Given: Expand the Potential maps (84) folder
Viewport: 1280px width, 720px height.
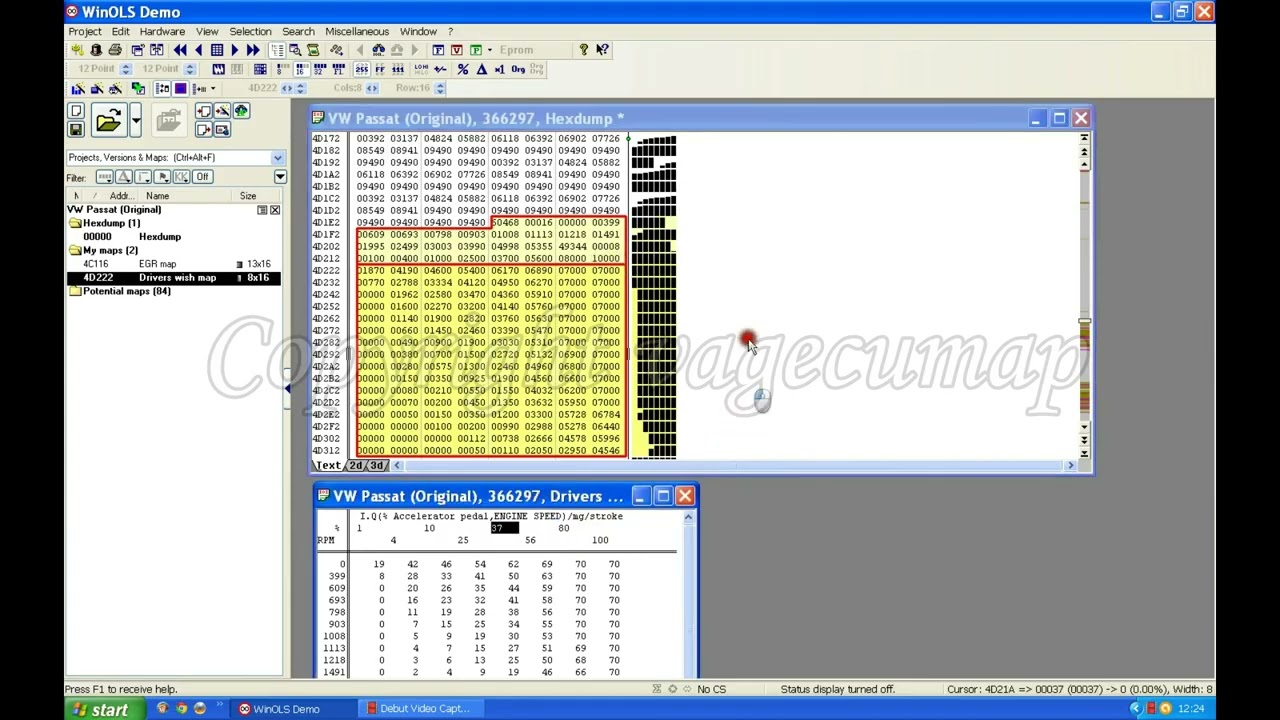Looking at the screenshot, I should click(75, 291).
